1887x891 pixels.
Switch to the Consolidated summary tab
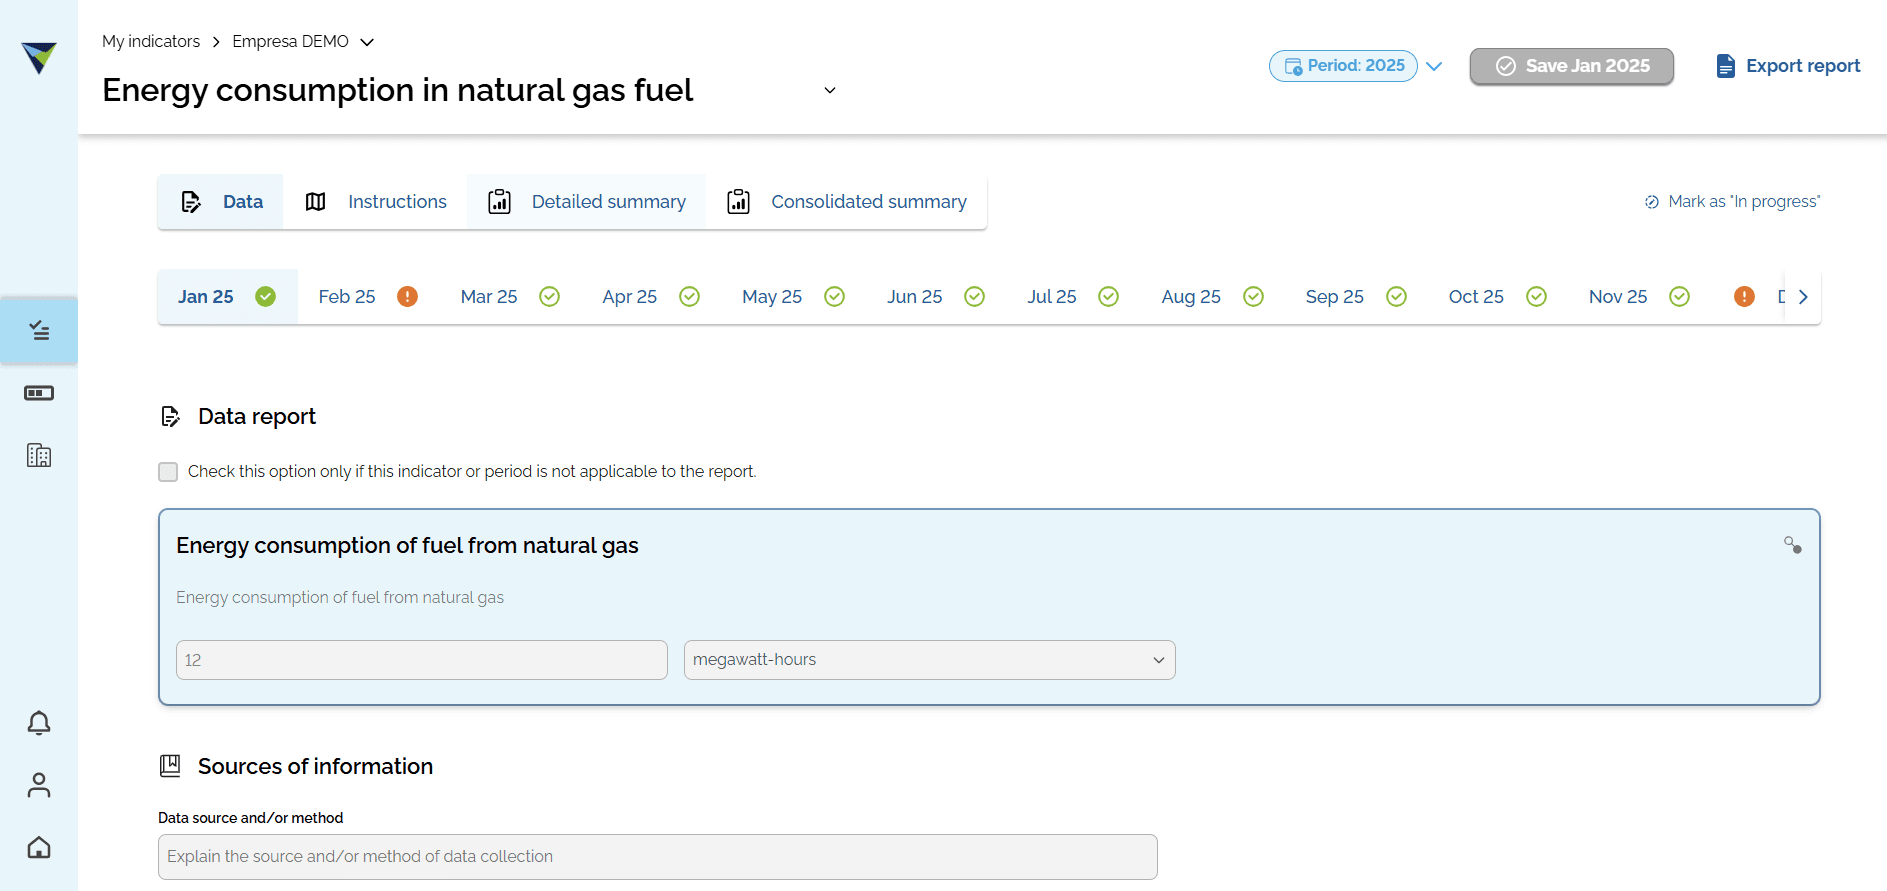click(846, 202)
